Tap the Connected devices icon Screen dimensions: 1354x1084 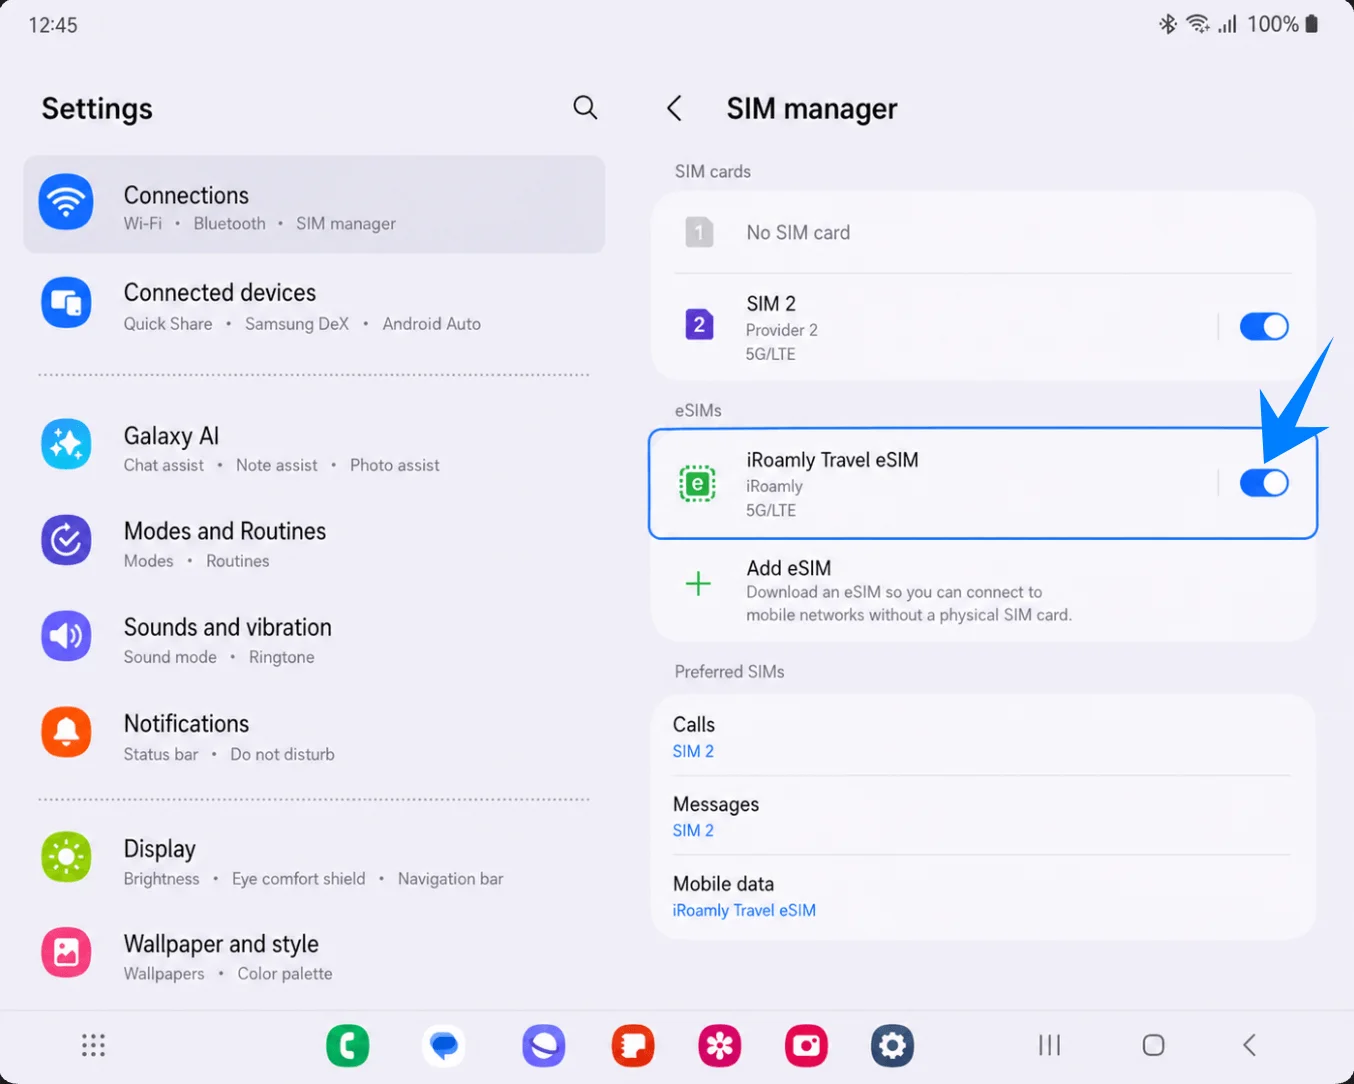66,302
